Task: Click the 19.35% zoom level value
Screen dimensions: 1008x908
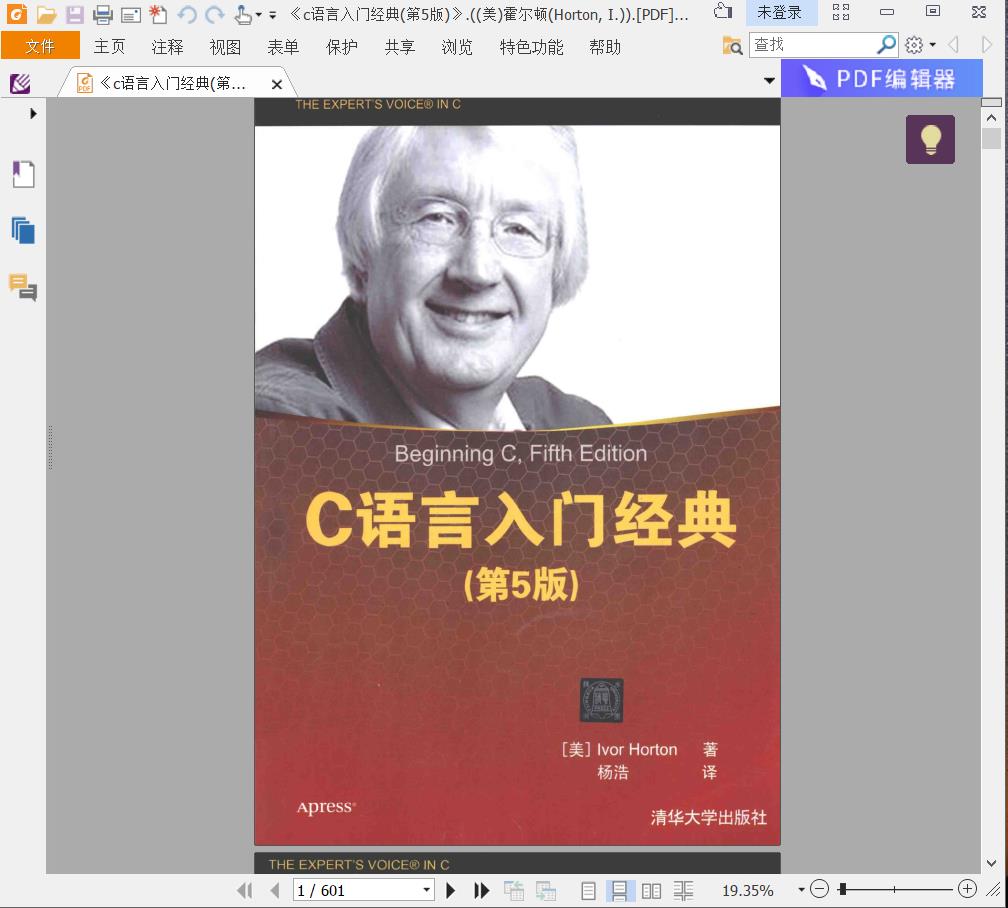Action: 748,891
